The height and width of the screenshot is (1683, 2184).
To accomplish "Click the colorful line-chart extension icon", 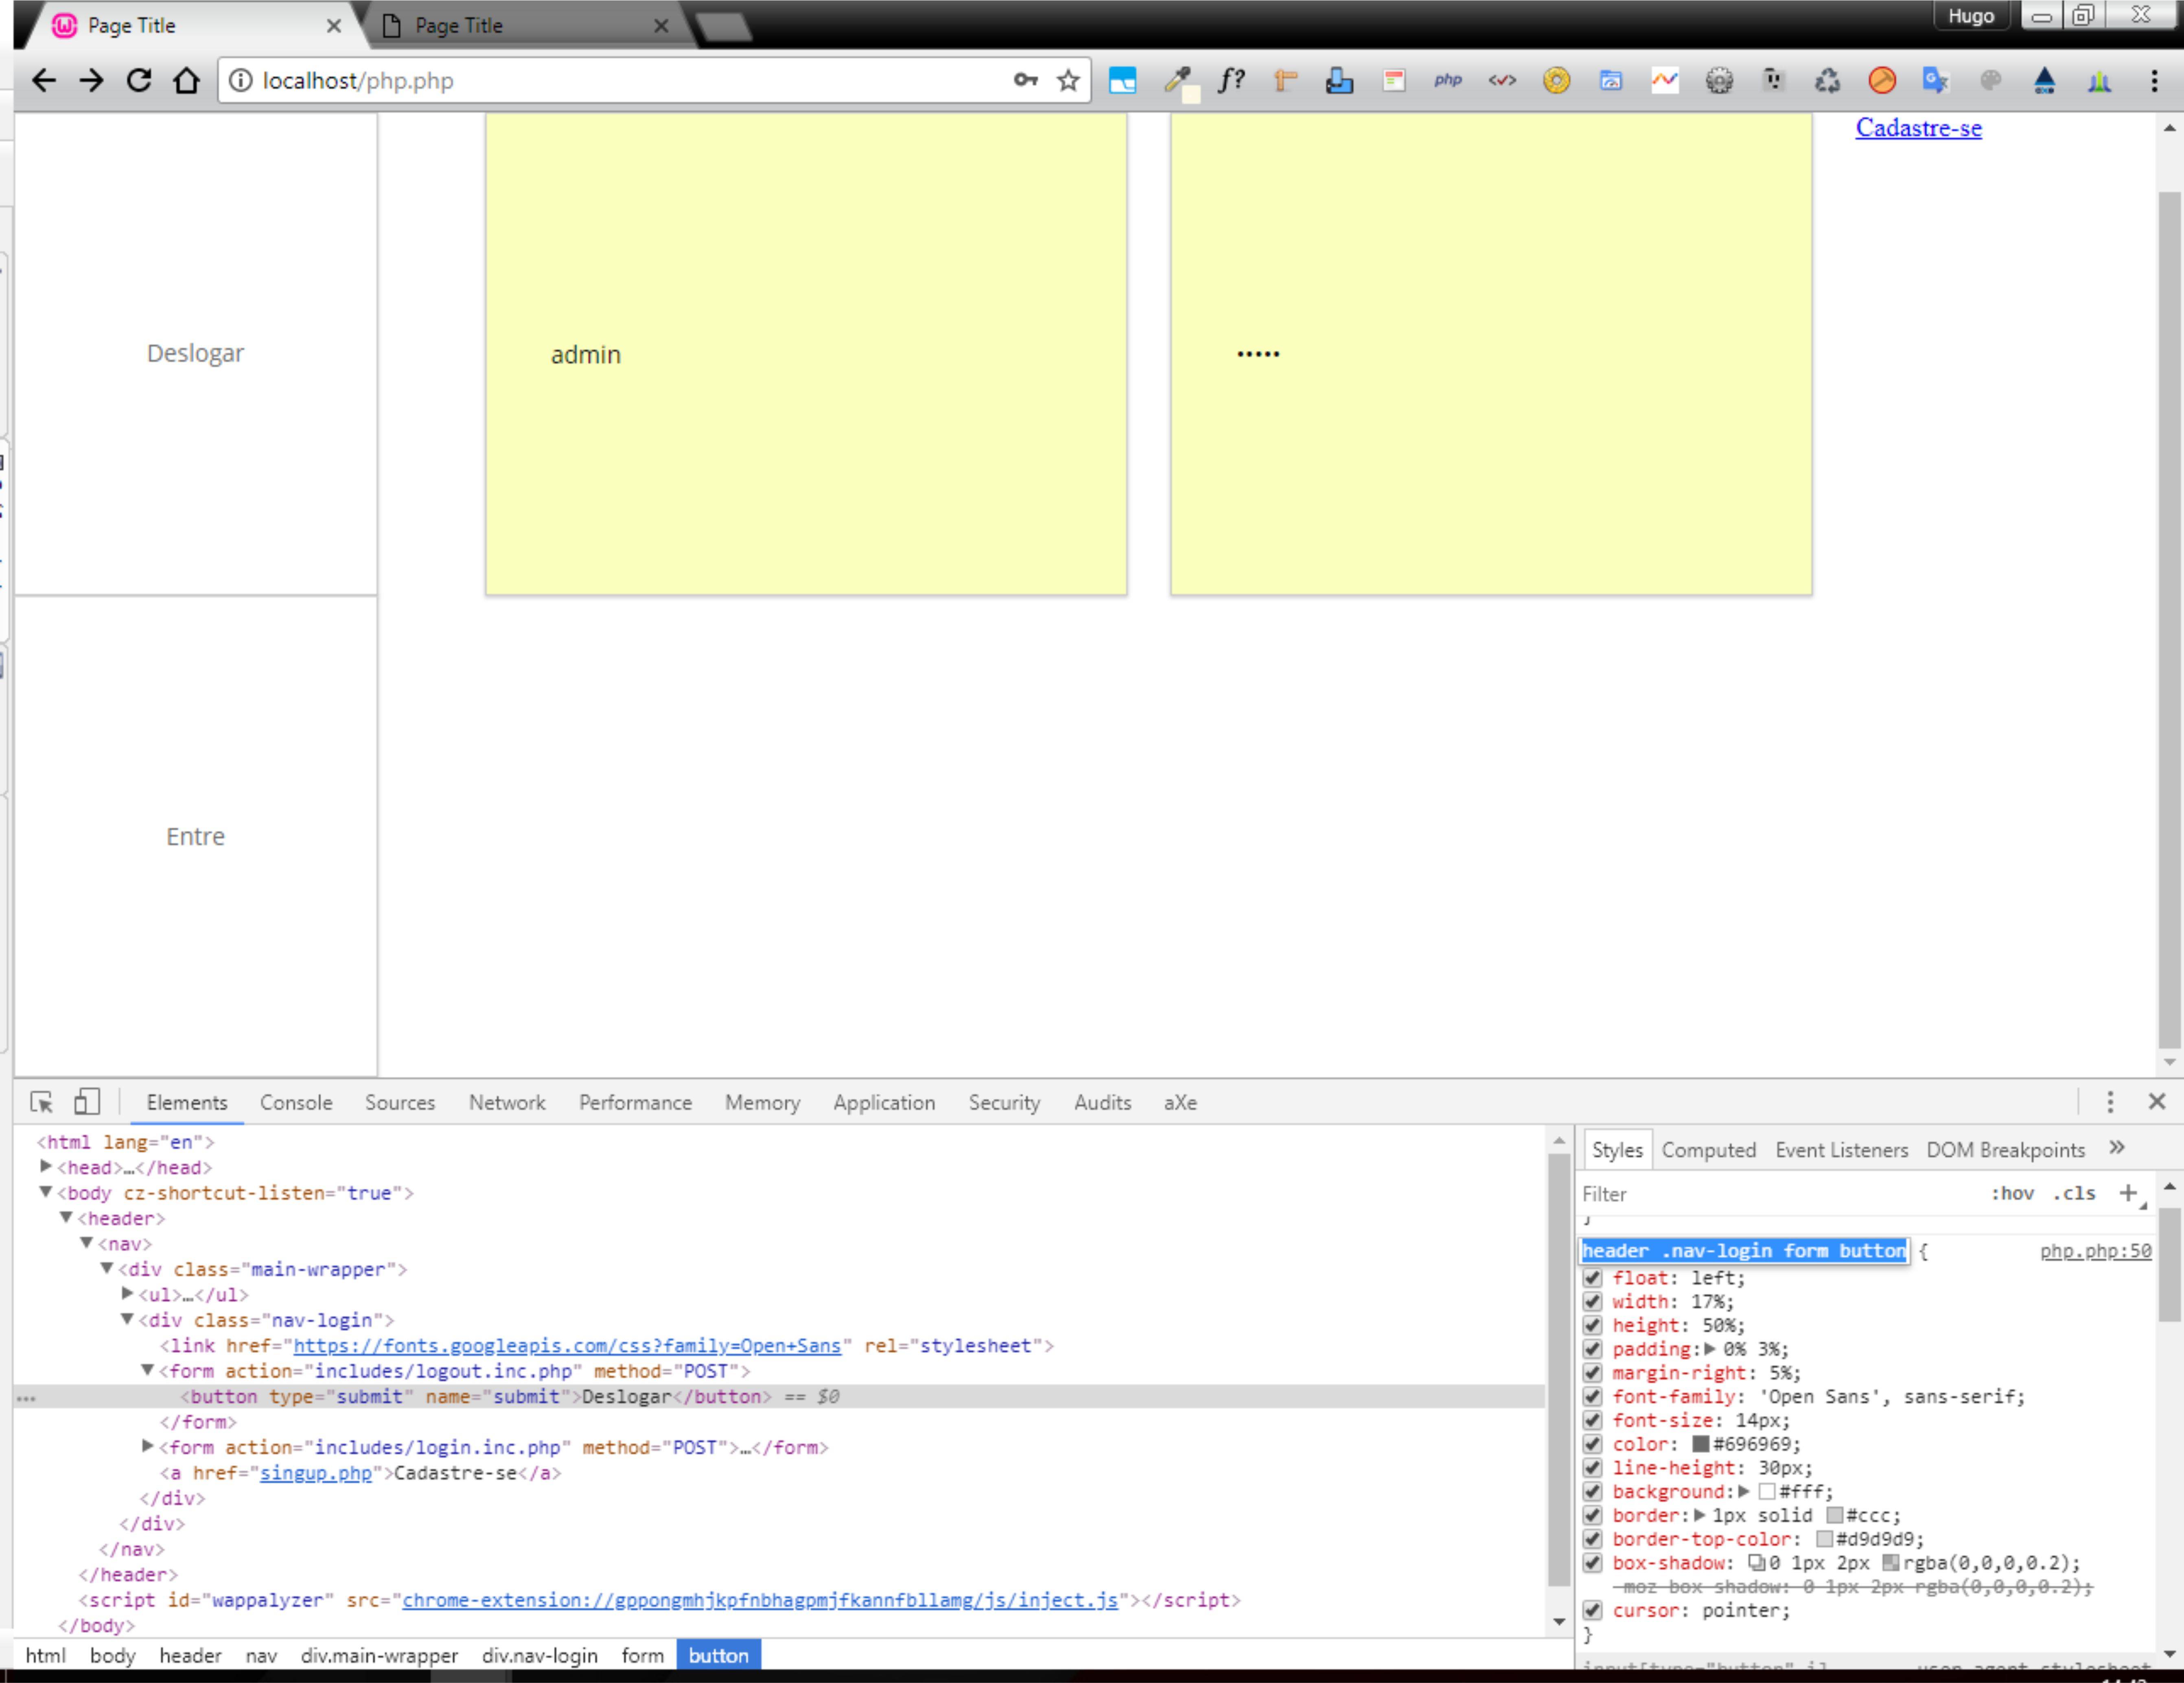I will tap(1665, 81).
